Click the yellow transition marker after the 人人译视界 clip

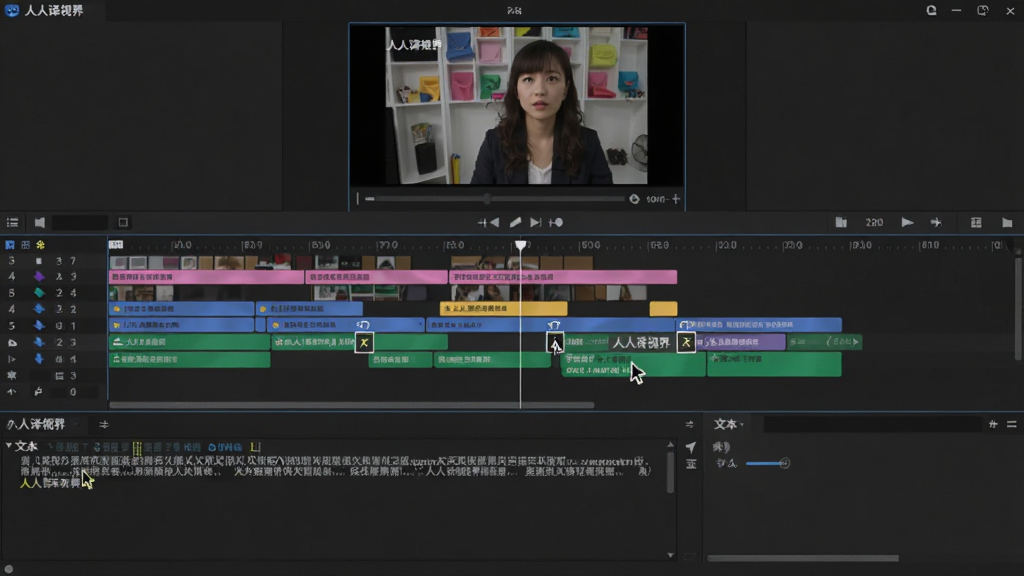coord(686,342)
